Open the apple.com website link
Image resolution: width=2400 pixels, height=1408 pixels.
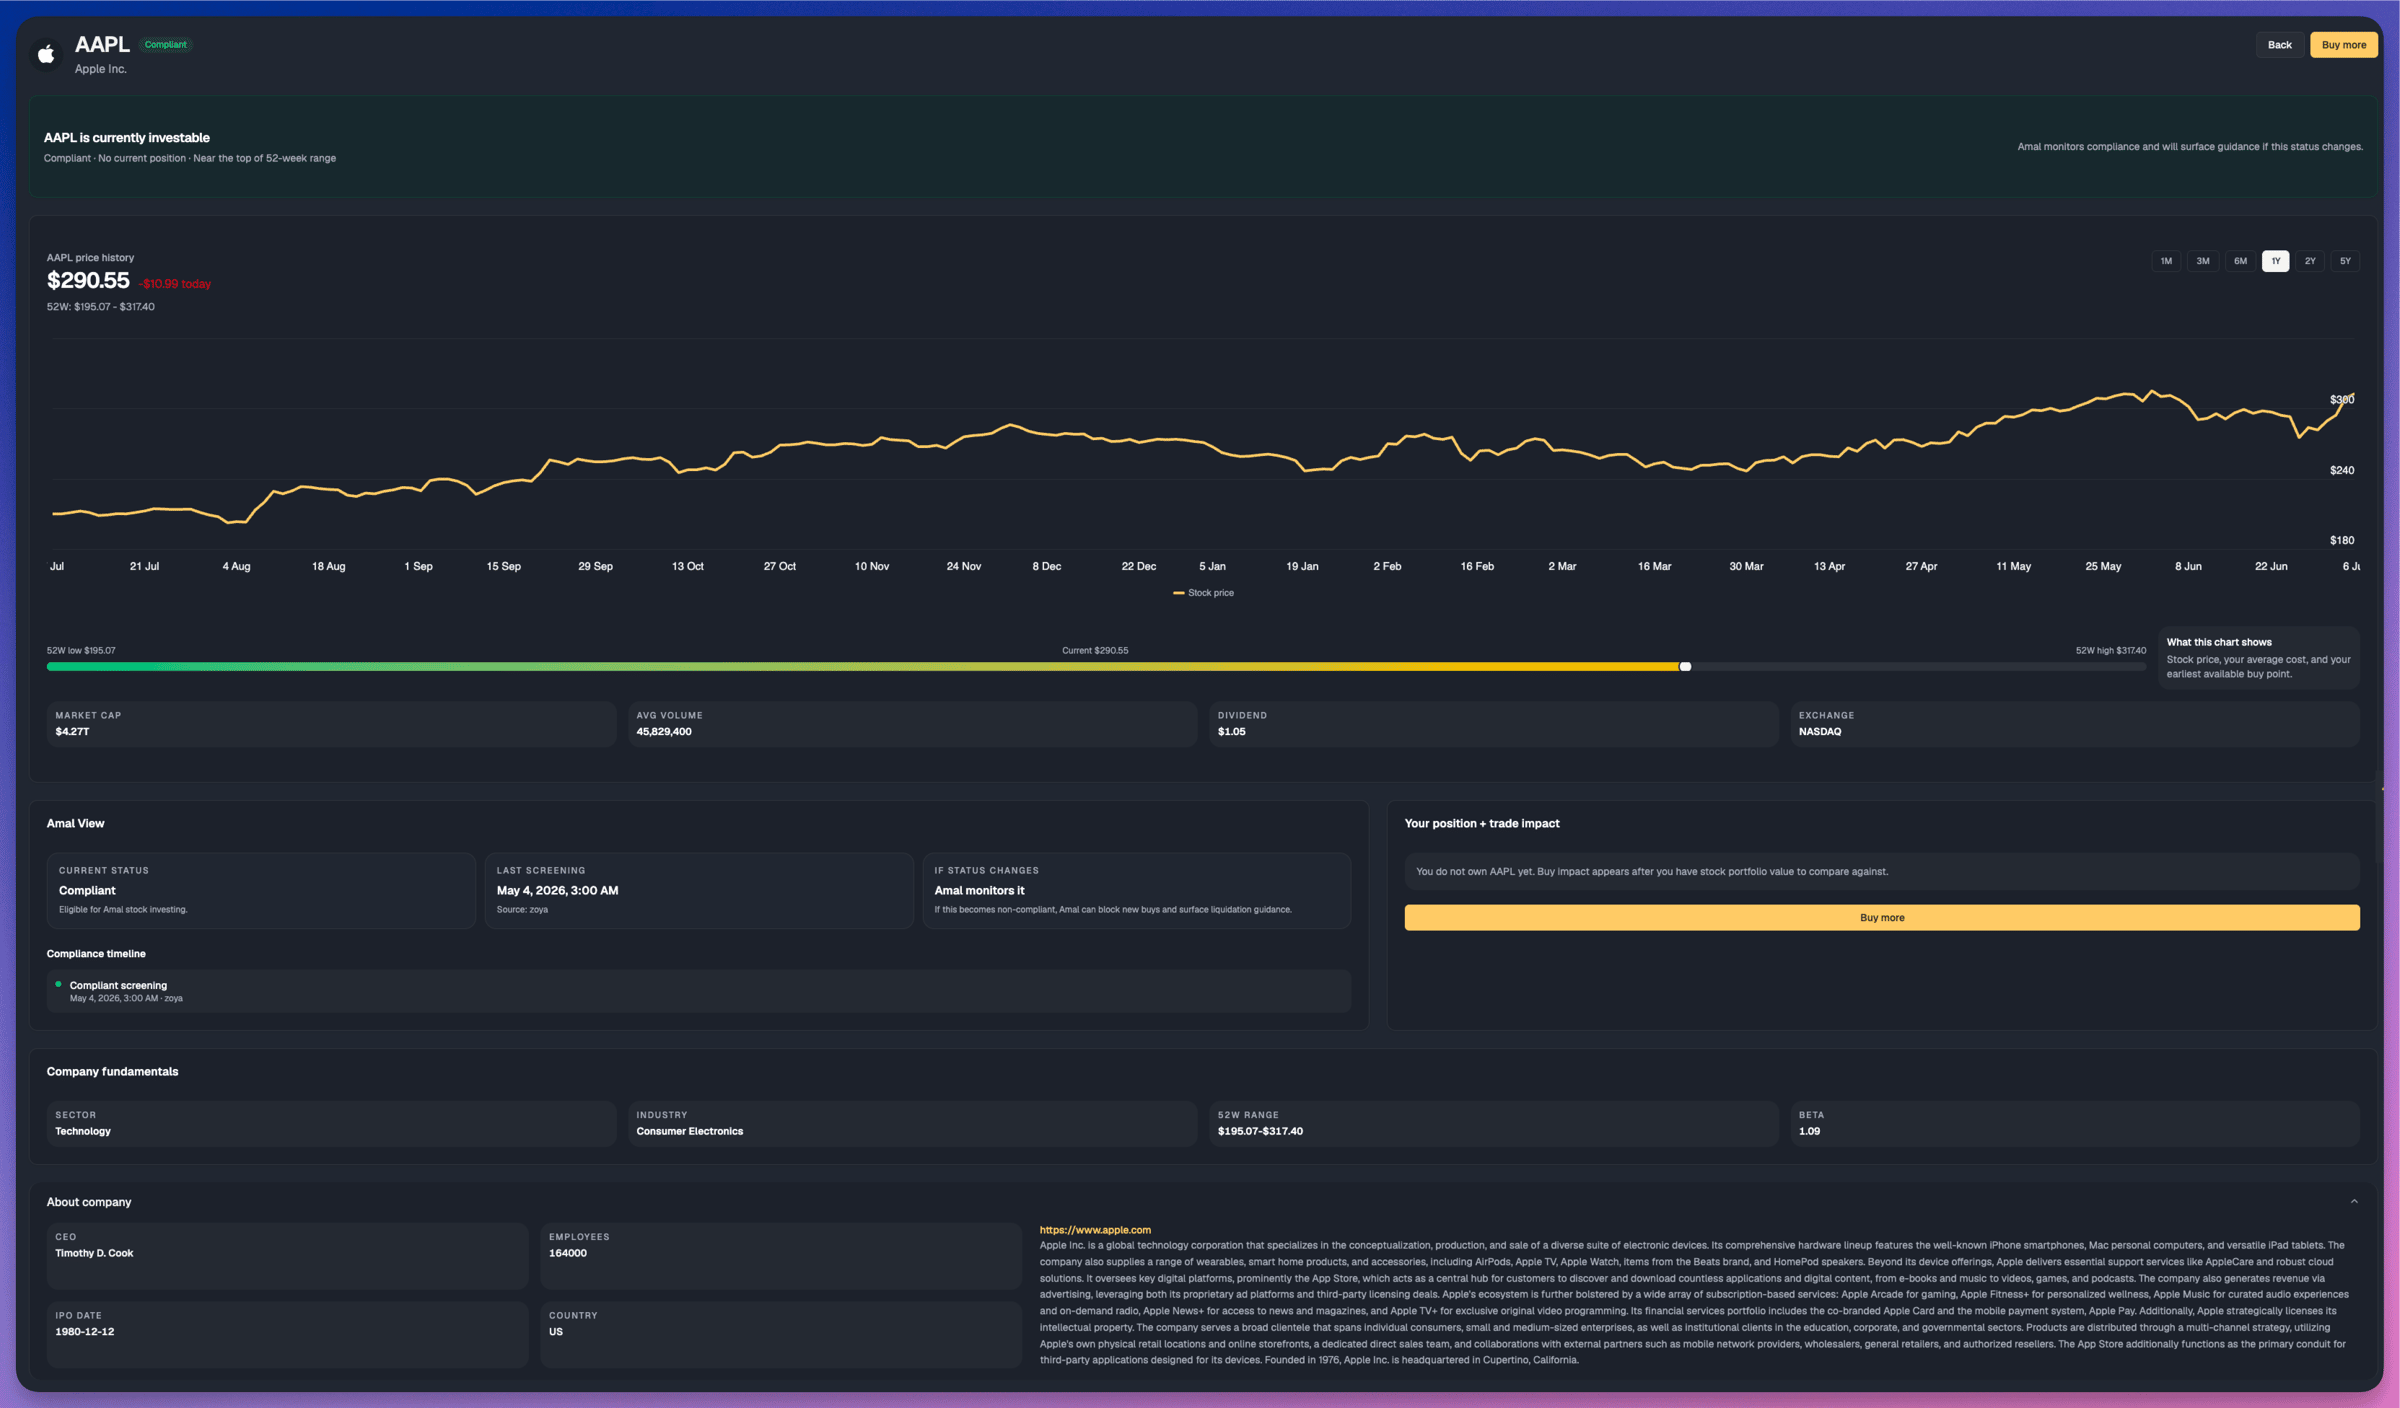(x=1094, y=1229)
